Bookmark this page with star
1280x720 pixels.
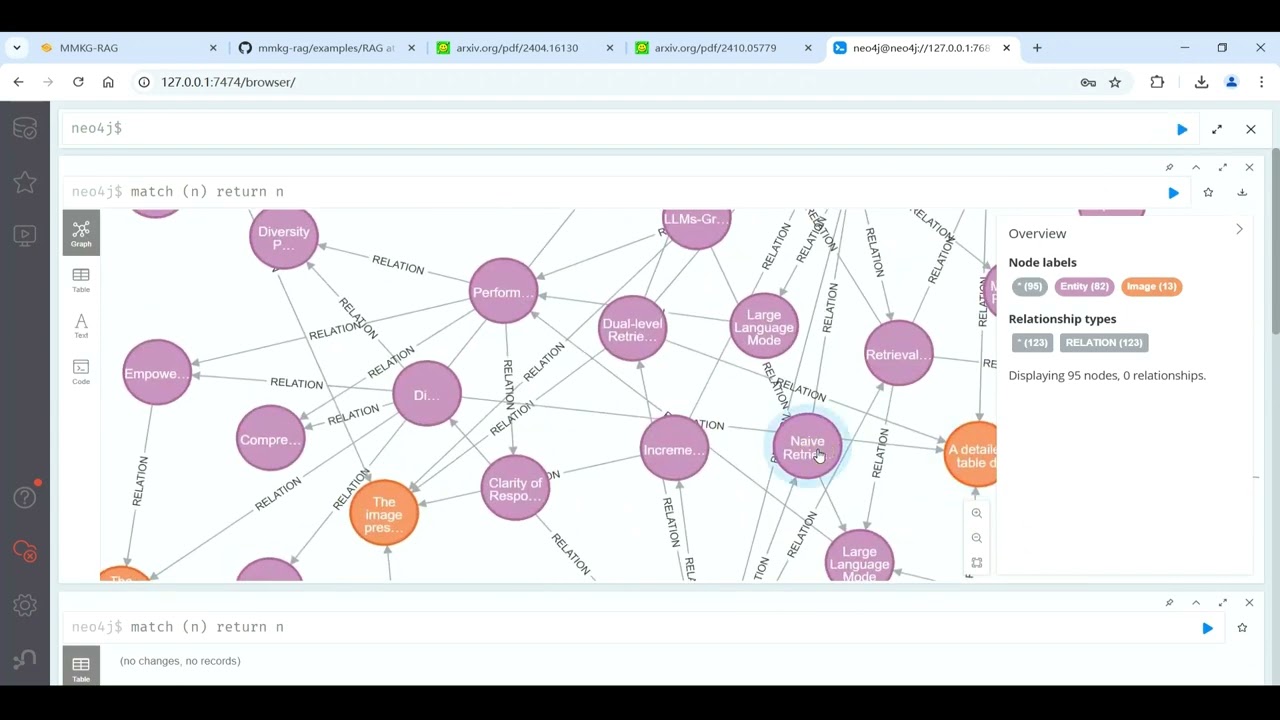1115,82
